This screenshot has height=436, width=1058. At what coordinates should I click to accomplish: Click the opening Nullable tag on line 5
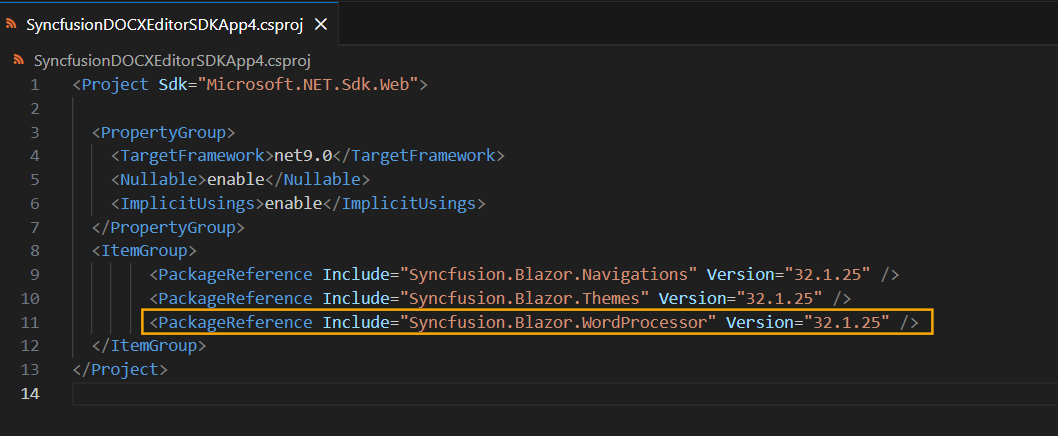pyautogui.click(x=159, y=180)
